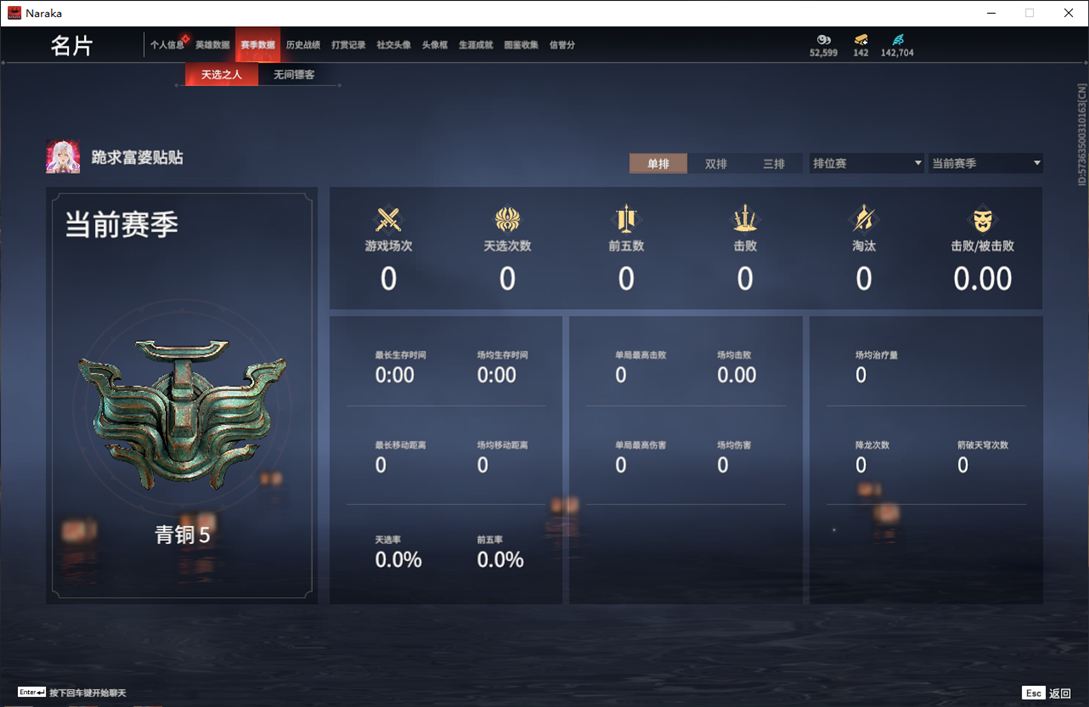
Task: Open the 赛季数据 tab
Action: click(x=258, y=44)
